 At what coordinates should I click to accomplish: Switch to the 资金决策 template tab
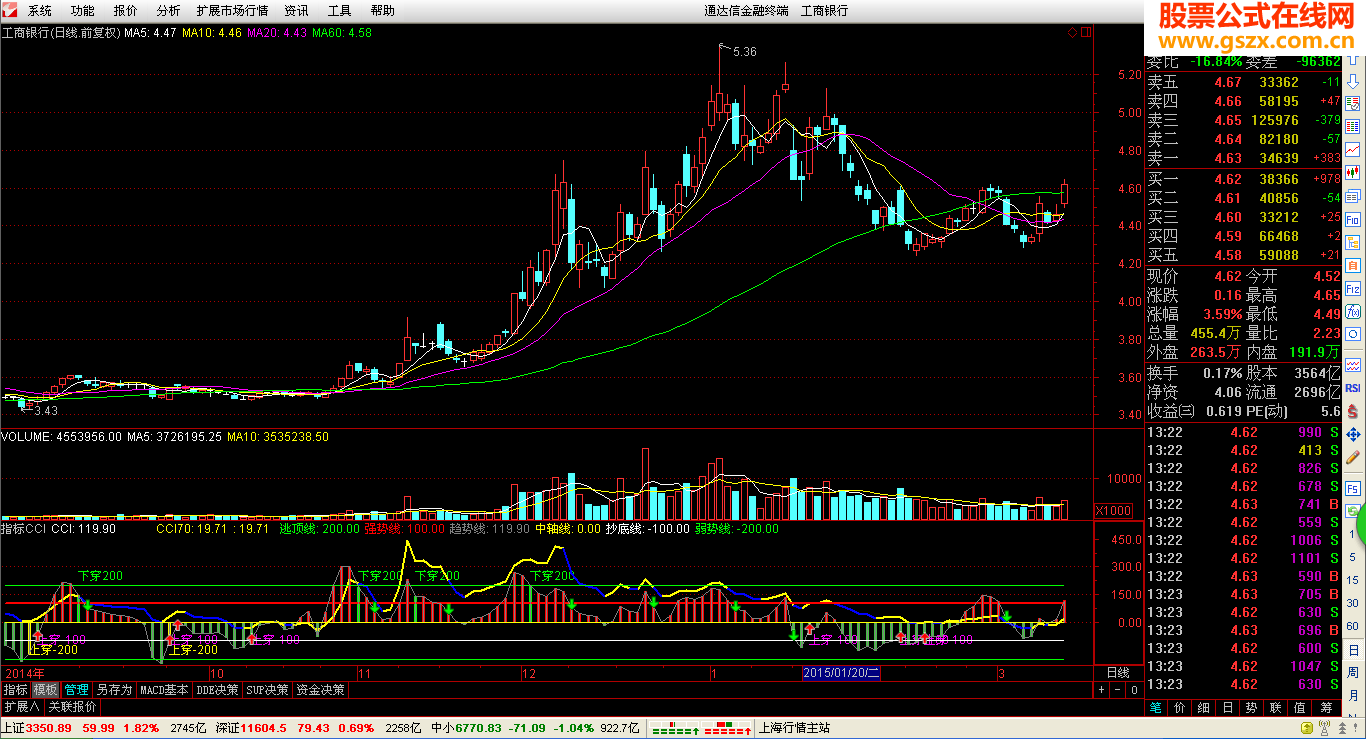pos(320,690)
